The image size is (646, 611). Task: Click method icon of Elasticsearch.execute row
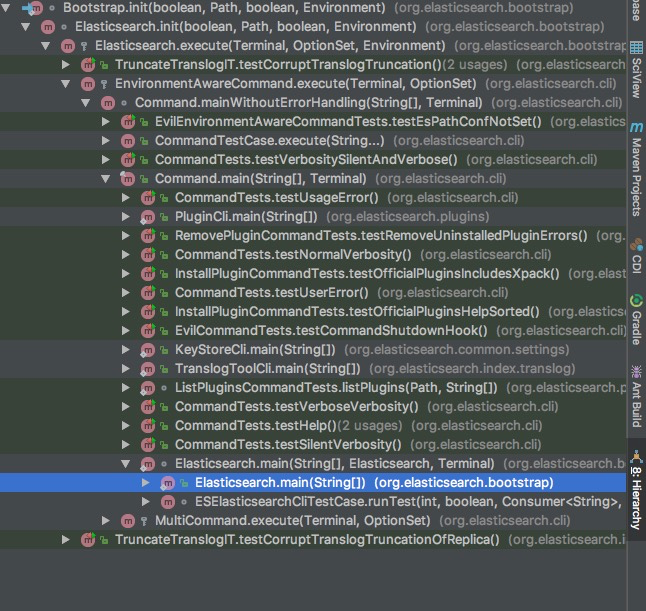click(68, 46)
